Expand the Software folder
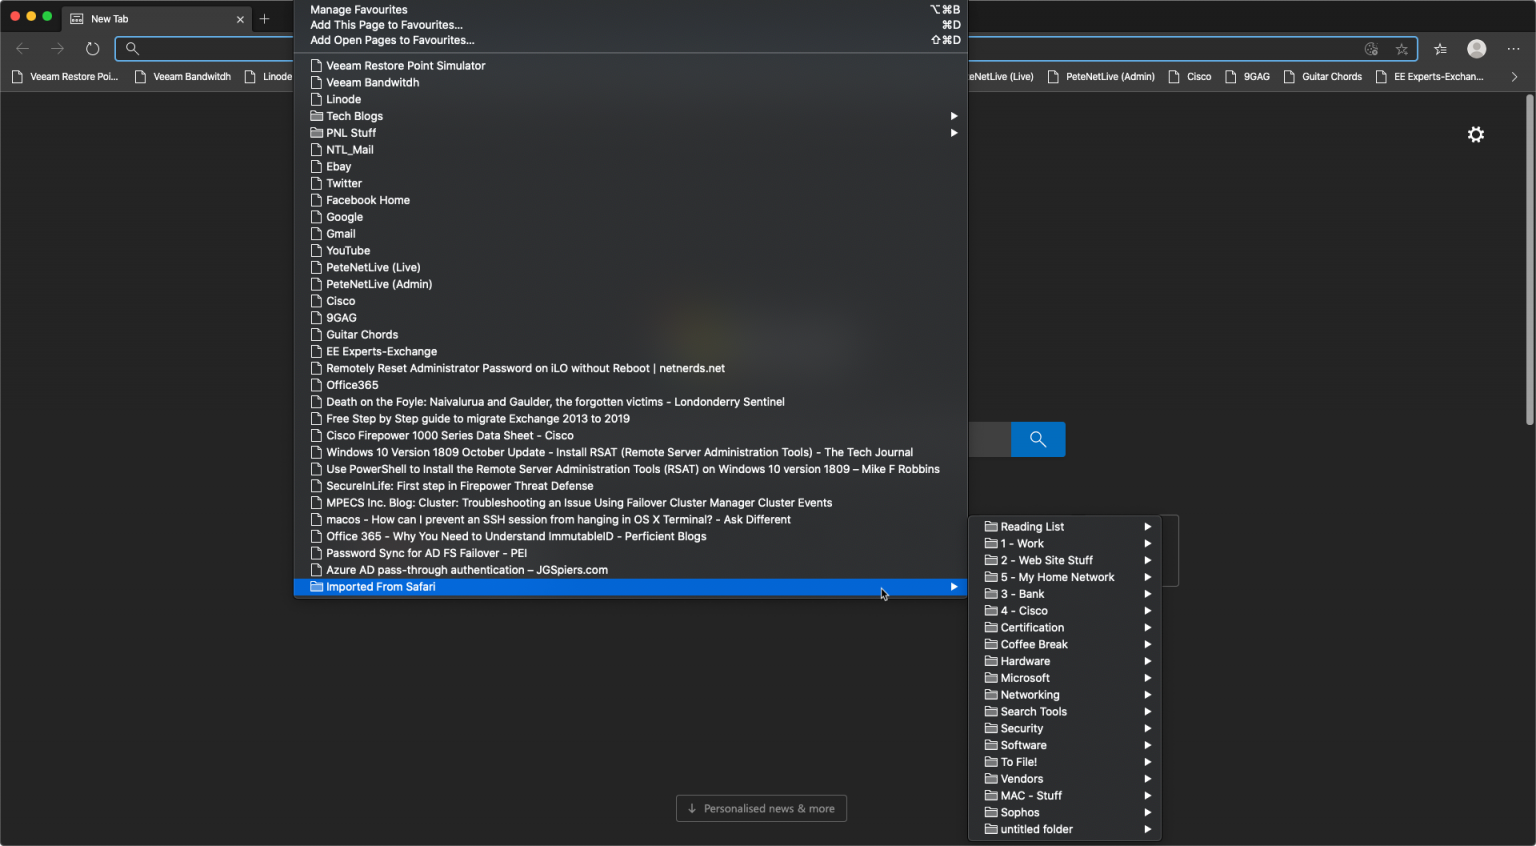1536x846 pixels. tap(1065, 745)
